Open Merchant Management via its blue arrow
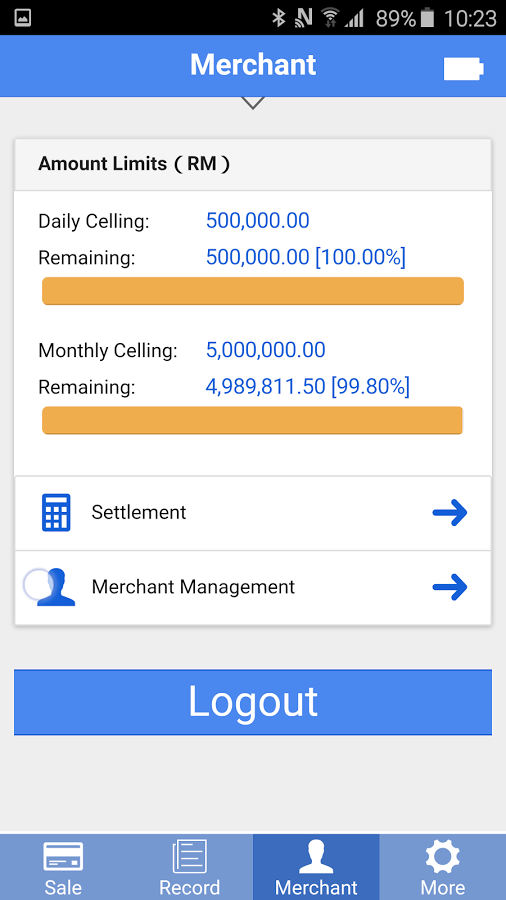This screenshot has height=900, width=506. click(x=450, y=587)
